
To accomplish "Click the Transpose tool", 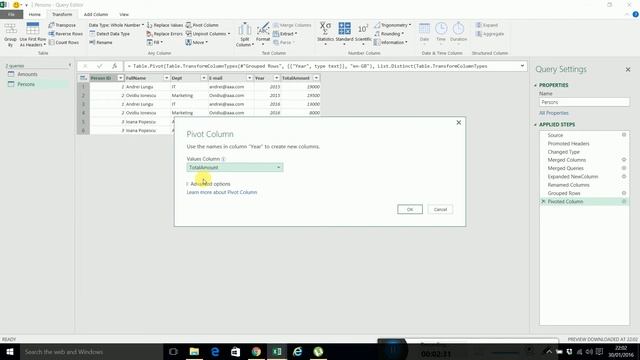I will pos(62,25).
